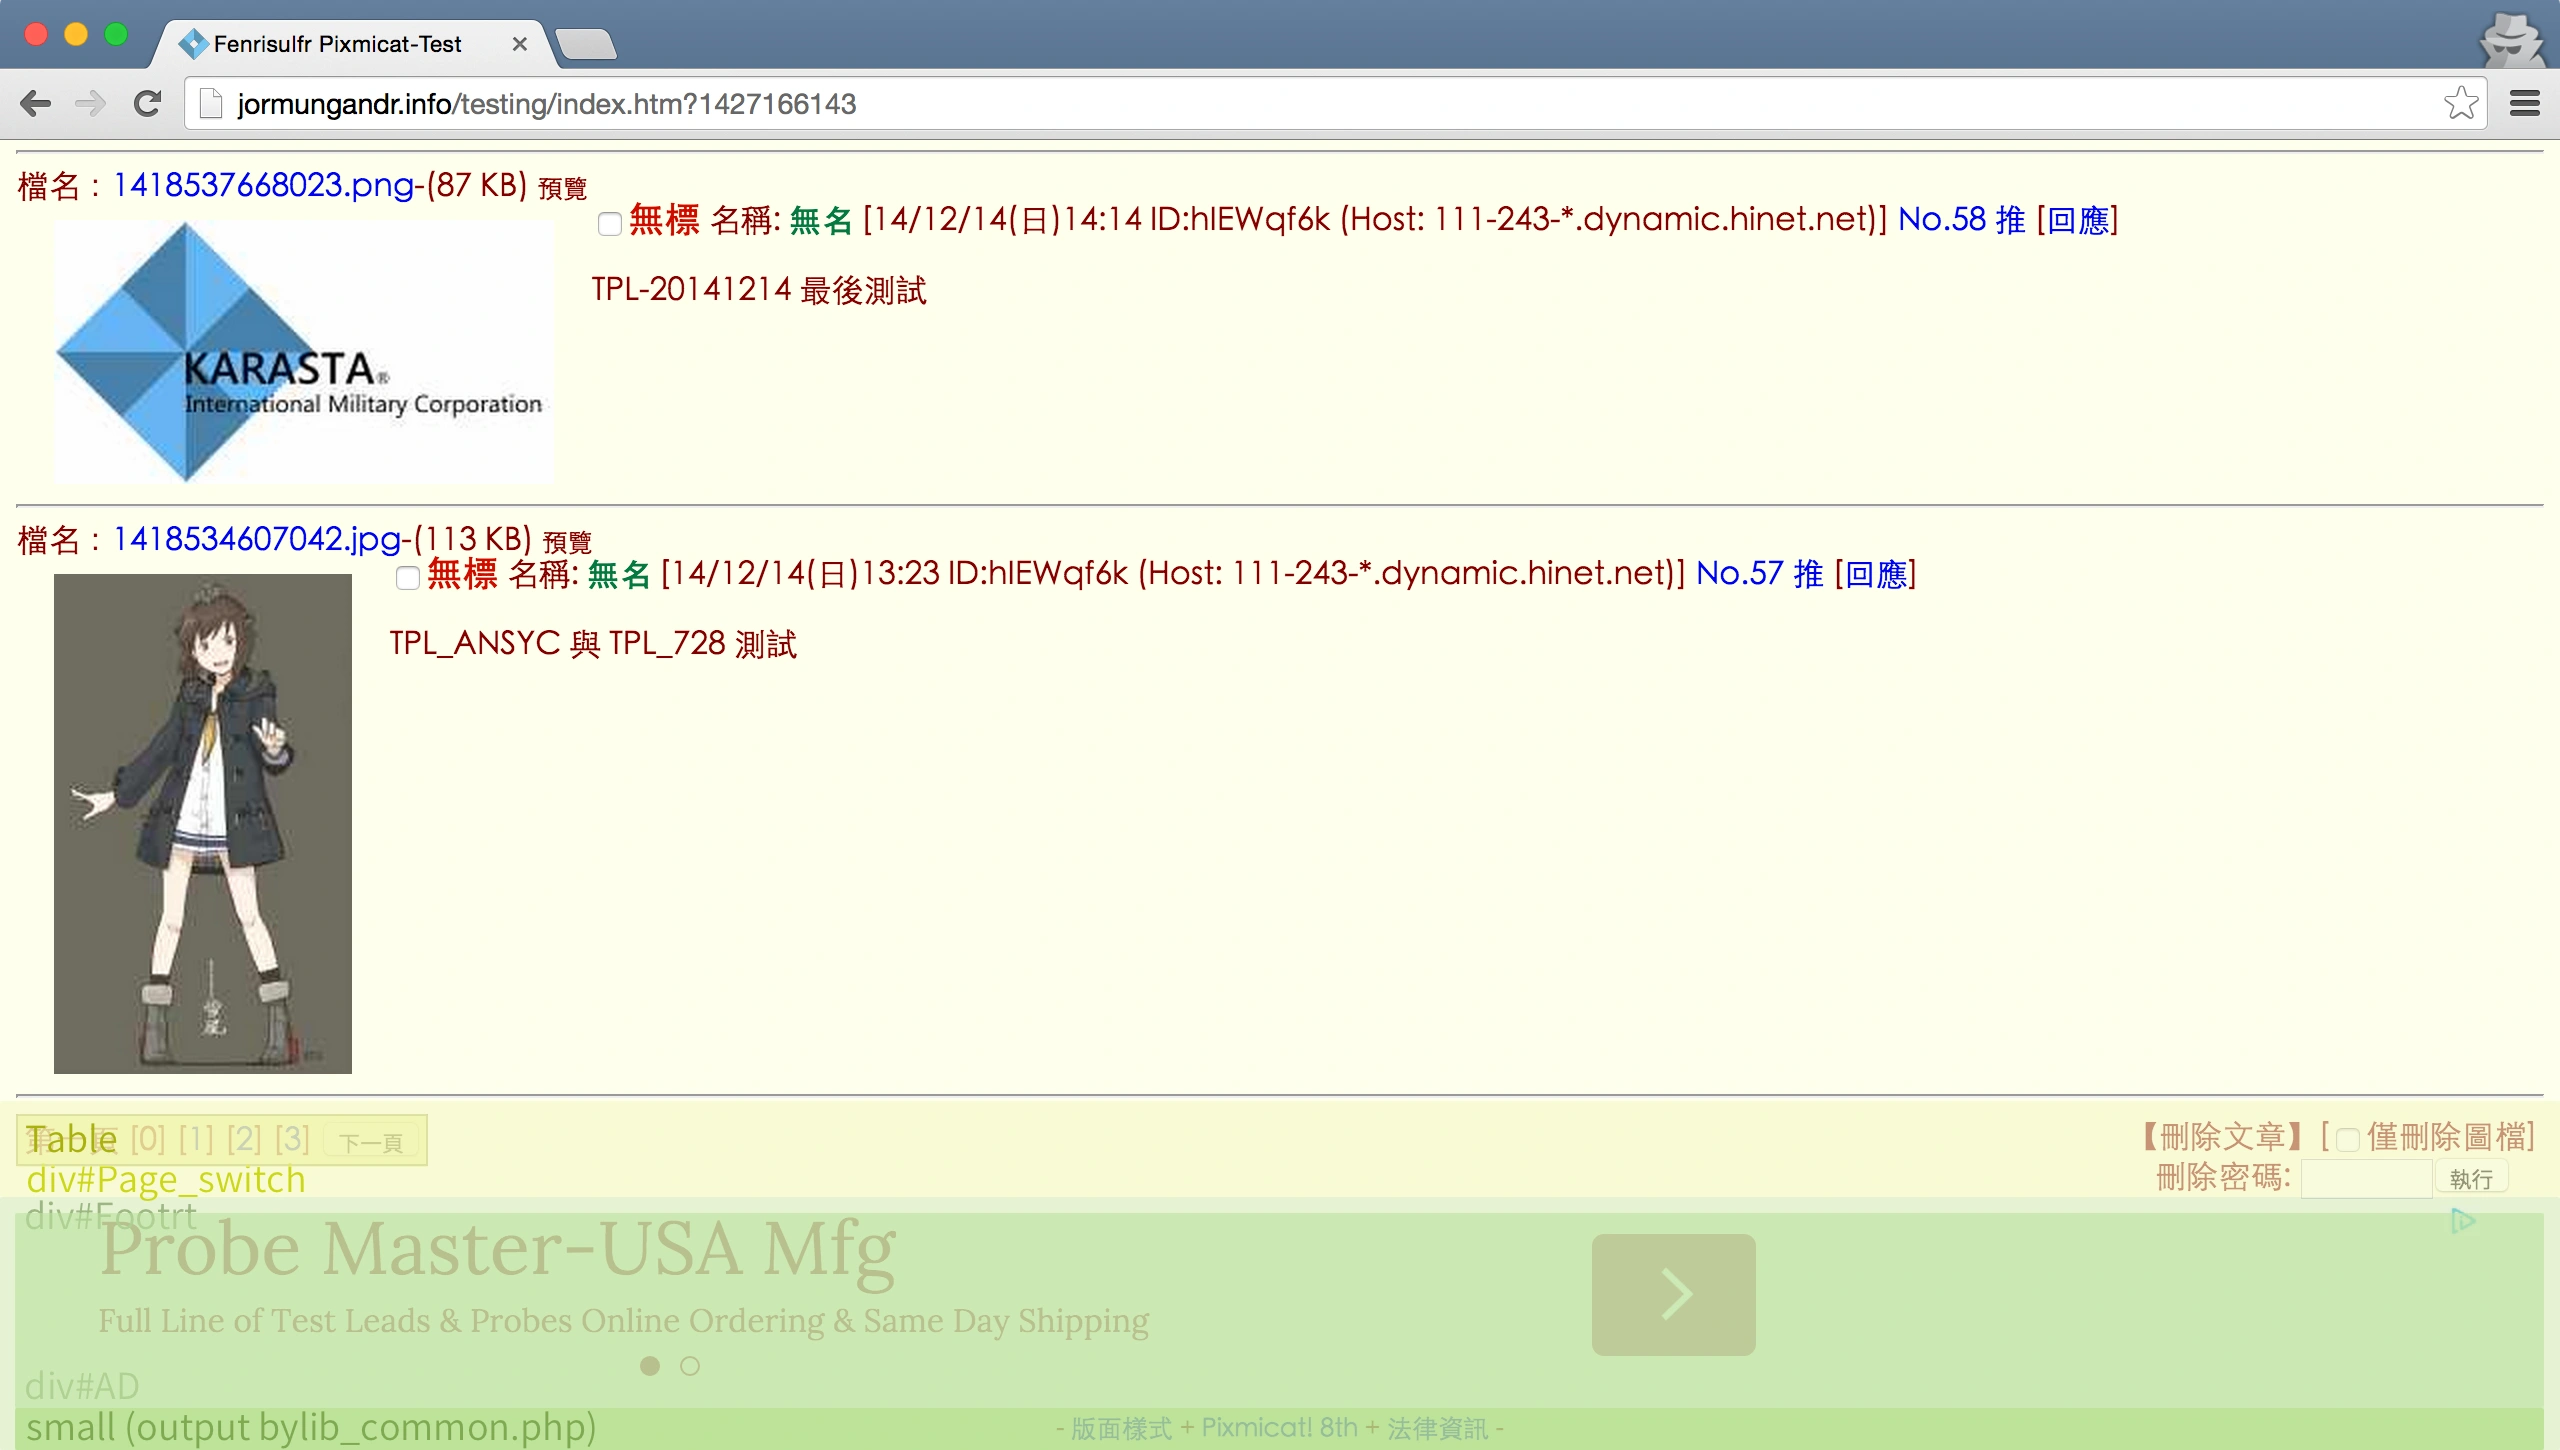The image size is (2560, 1450).
Task: Click the second ad carousel dot
Action: [x=690, y=1365]
